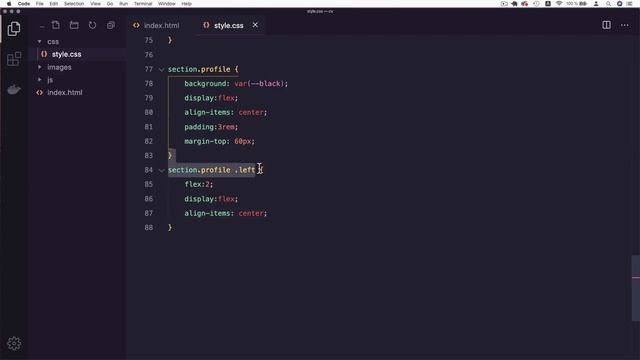Viewport: 640px width, 360px height.
Task: Open the Explorer view in the activity bar
Action: pos(14,29)
